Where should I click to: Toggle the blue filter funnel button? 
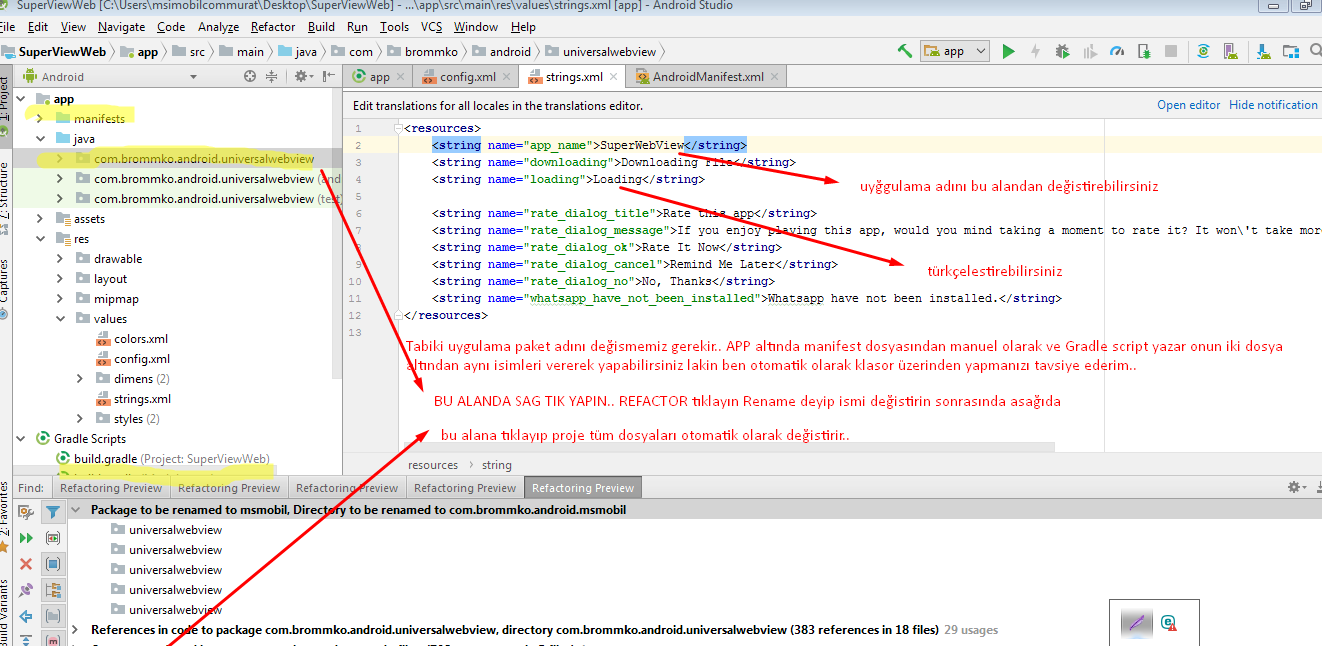(53, 511)
